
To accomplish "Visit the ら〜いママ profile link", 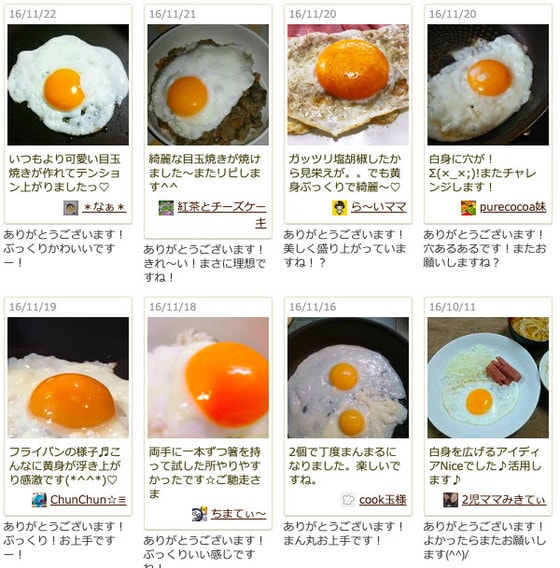I will [379, 208].
